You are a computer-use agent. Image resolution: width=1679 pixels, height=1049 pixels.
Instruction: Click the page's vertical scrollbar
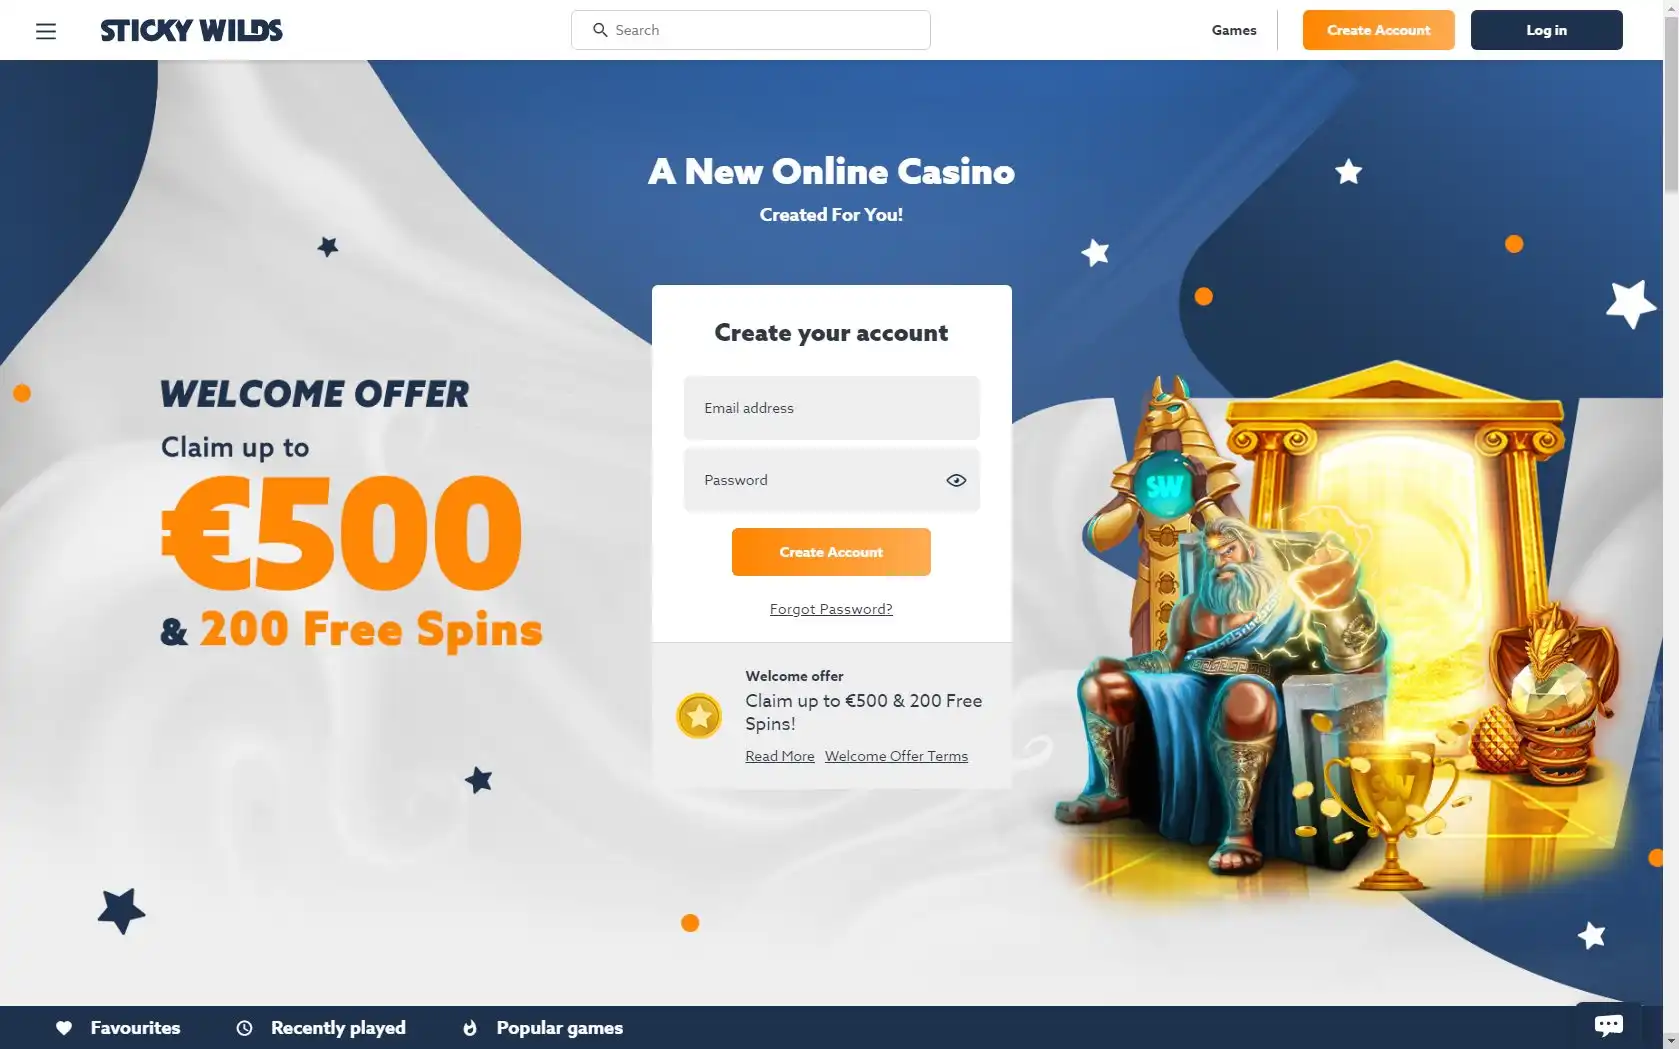1671,524
